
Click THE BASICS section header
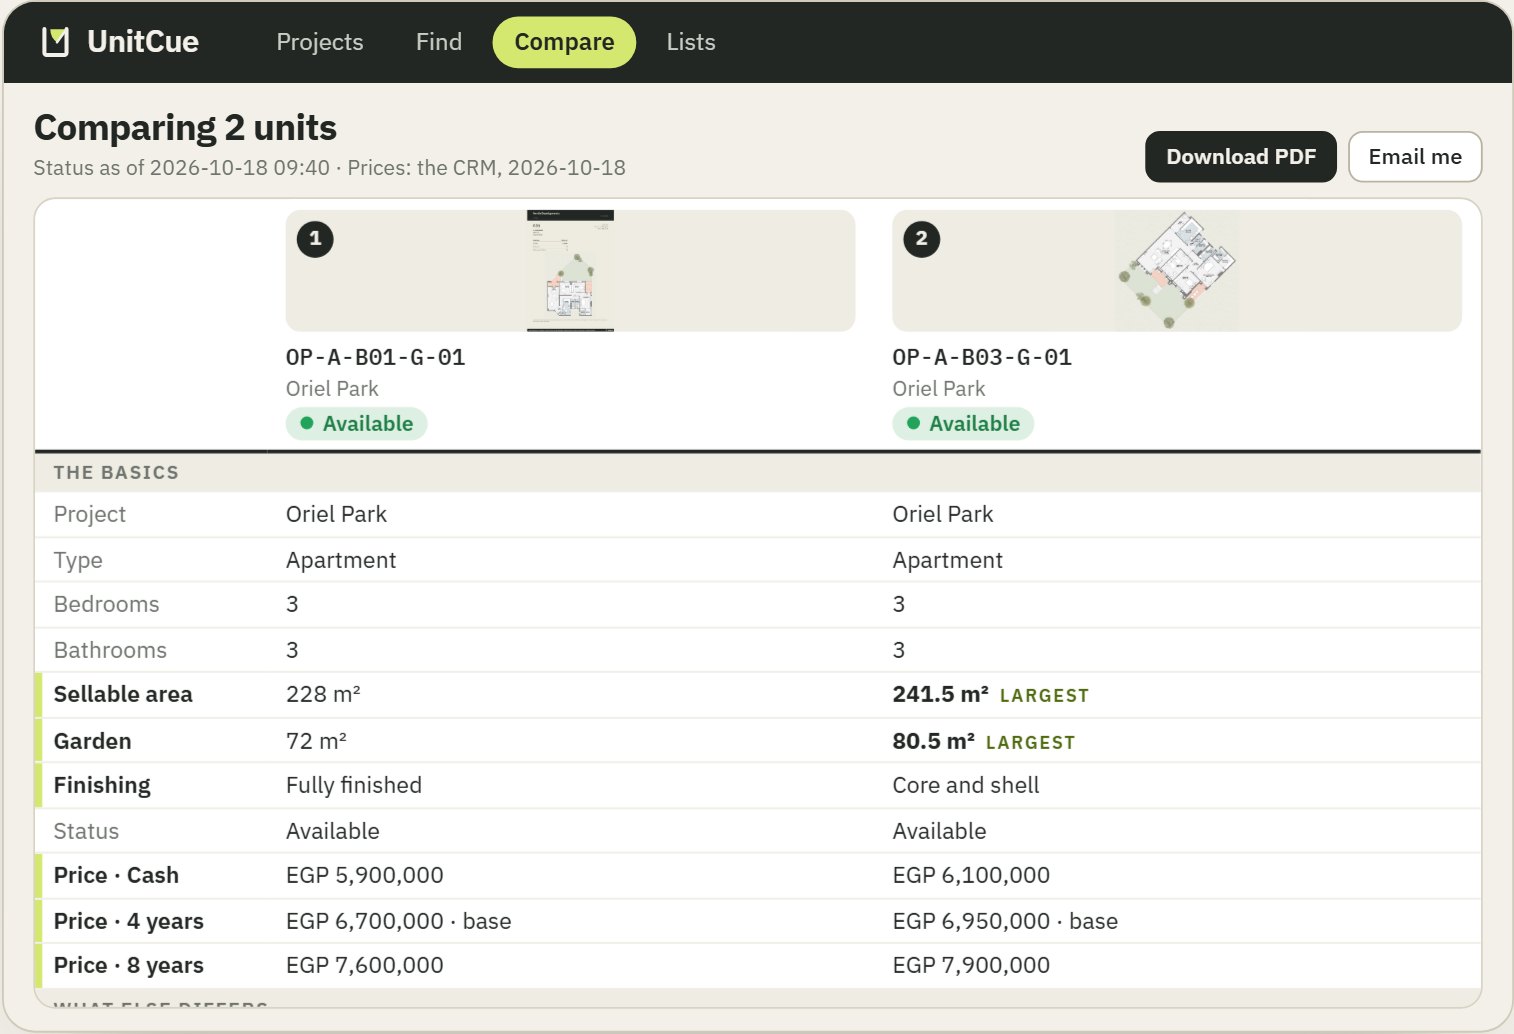116,473
